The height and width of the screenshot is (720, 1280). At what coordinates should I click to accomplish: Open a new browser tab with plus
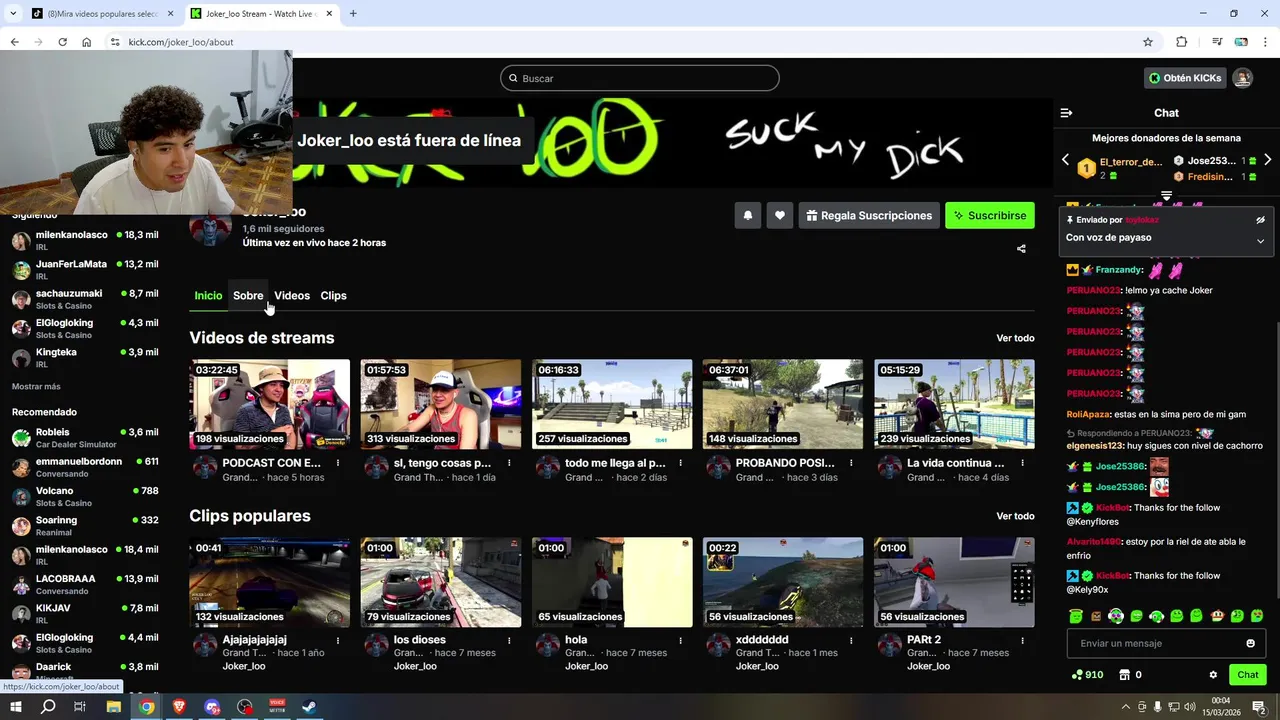click(353, 13)
